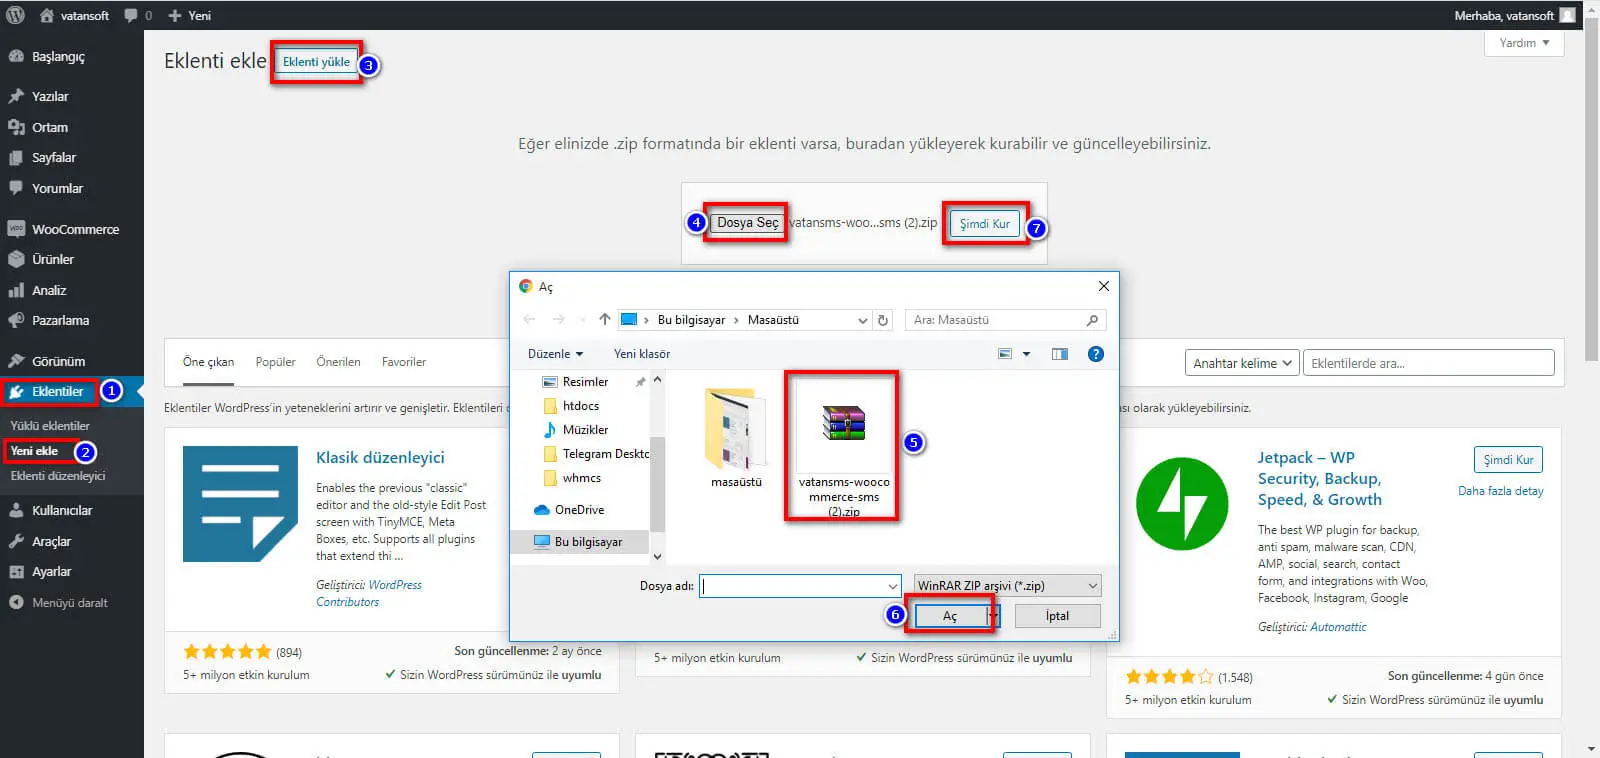This screenshot has width=1600, height=758.
Task: Open the comments bubble in admin bar
Action: (x=131, y=15)
